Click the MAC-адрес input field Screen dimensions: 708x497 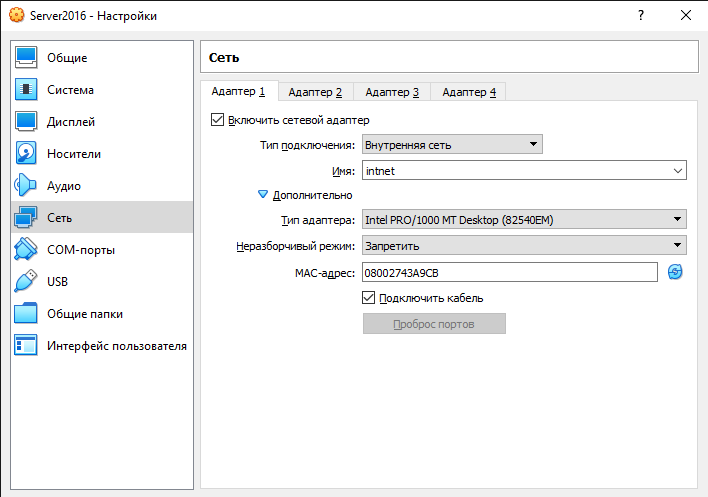tap(509, 272)
